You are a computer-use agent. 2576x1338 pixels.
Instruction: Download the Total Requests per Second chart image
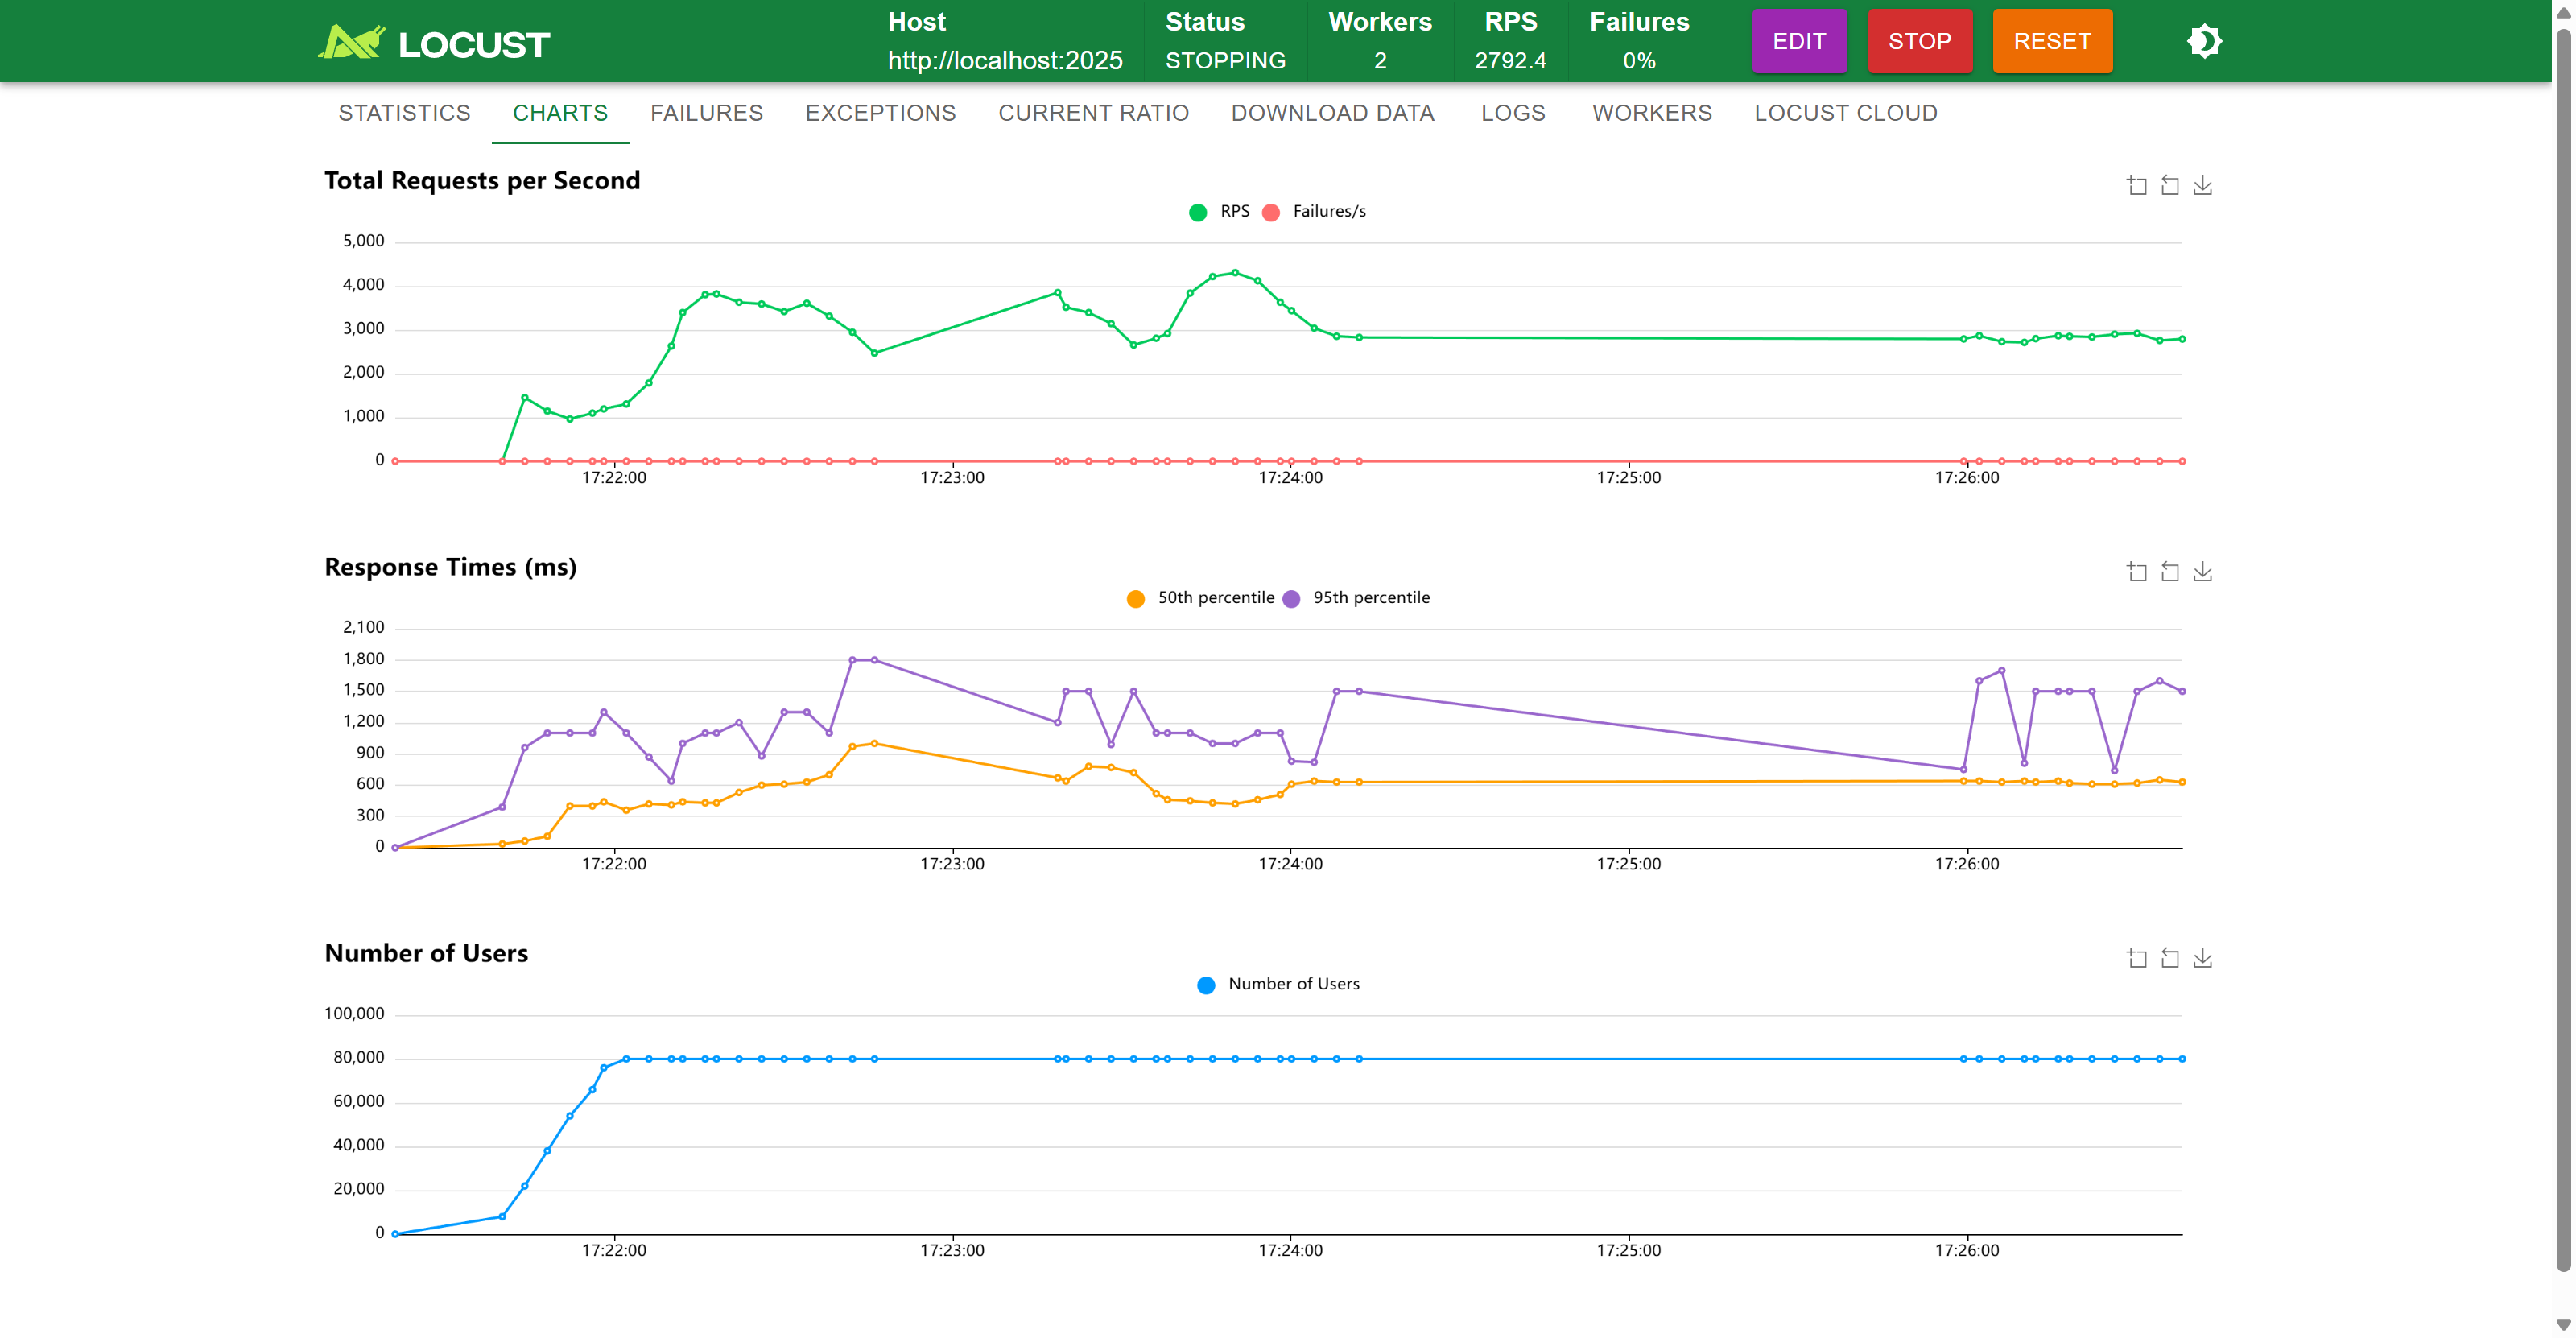[x=2202, y=185]
